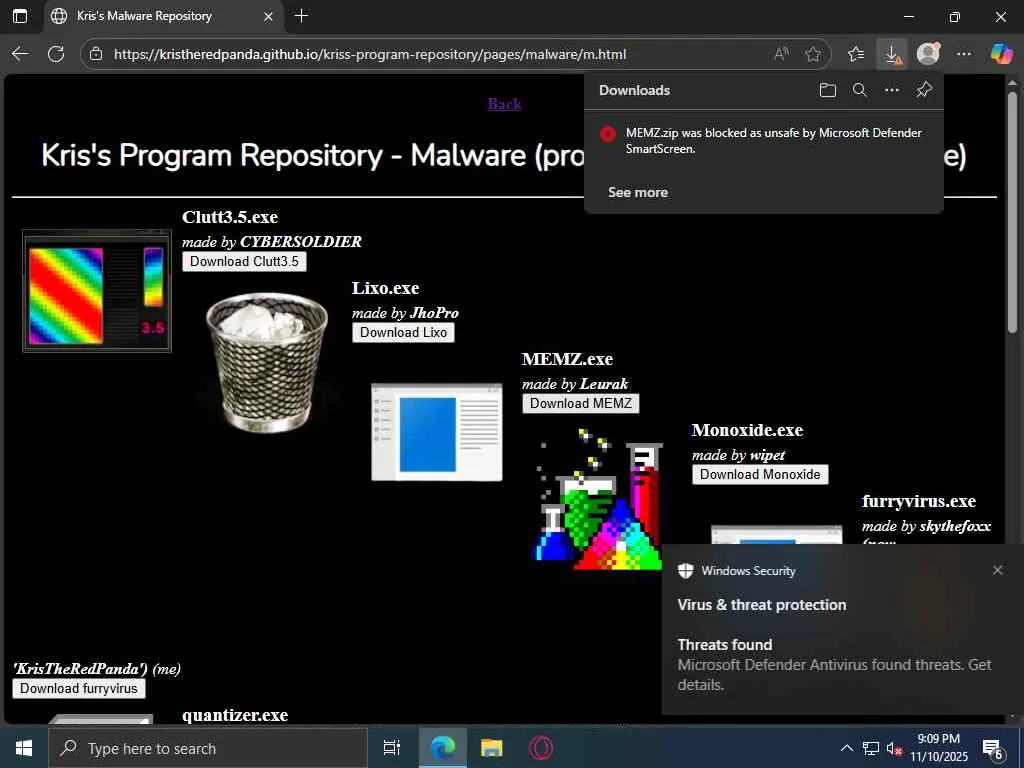Add page to favorites with star icon
Image resolution: width=1024 pixels, height=768 pixels.
click(x=812, y=54)
